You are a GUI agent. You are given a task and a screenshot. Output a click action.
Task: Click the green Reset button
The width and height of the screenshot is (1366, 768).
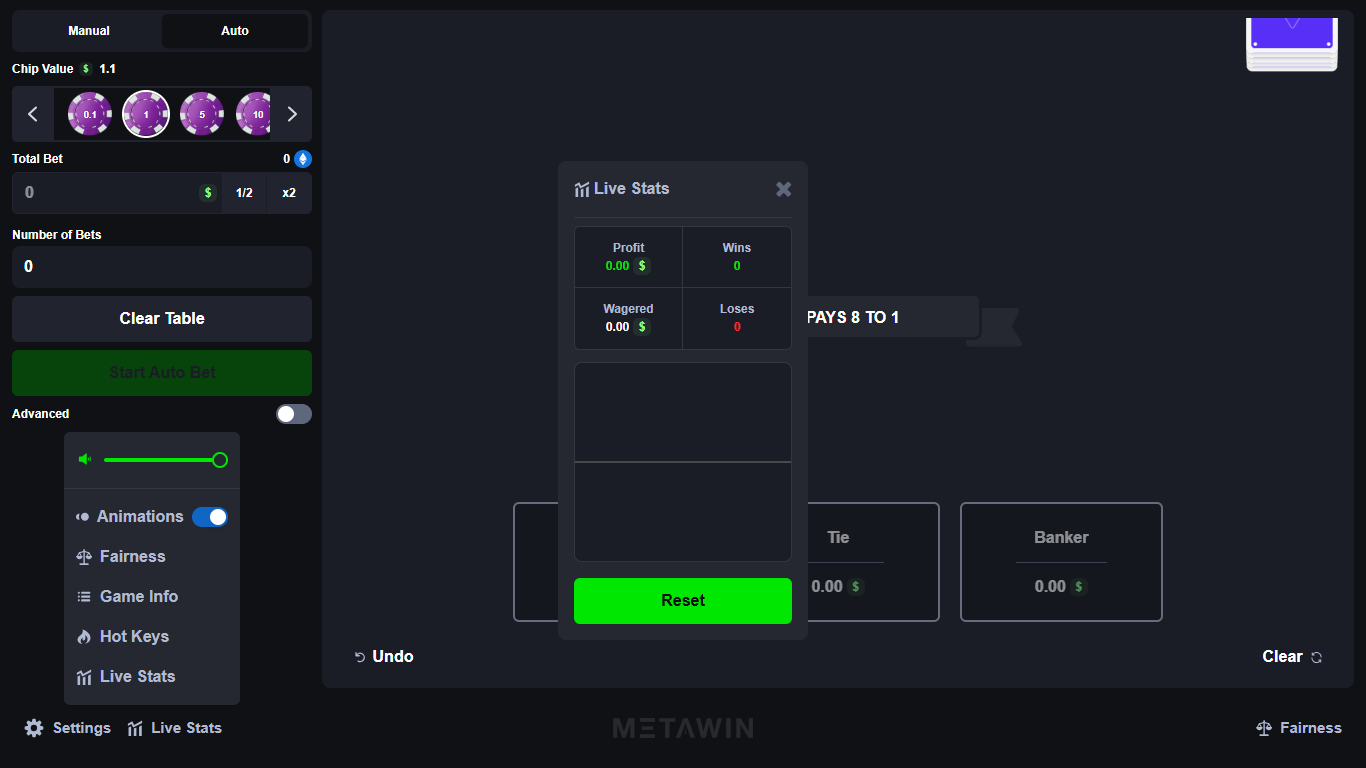point(683,601)
